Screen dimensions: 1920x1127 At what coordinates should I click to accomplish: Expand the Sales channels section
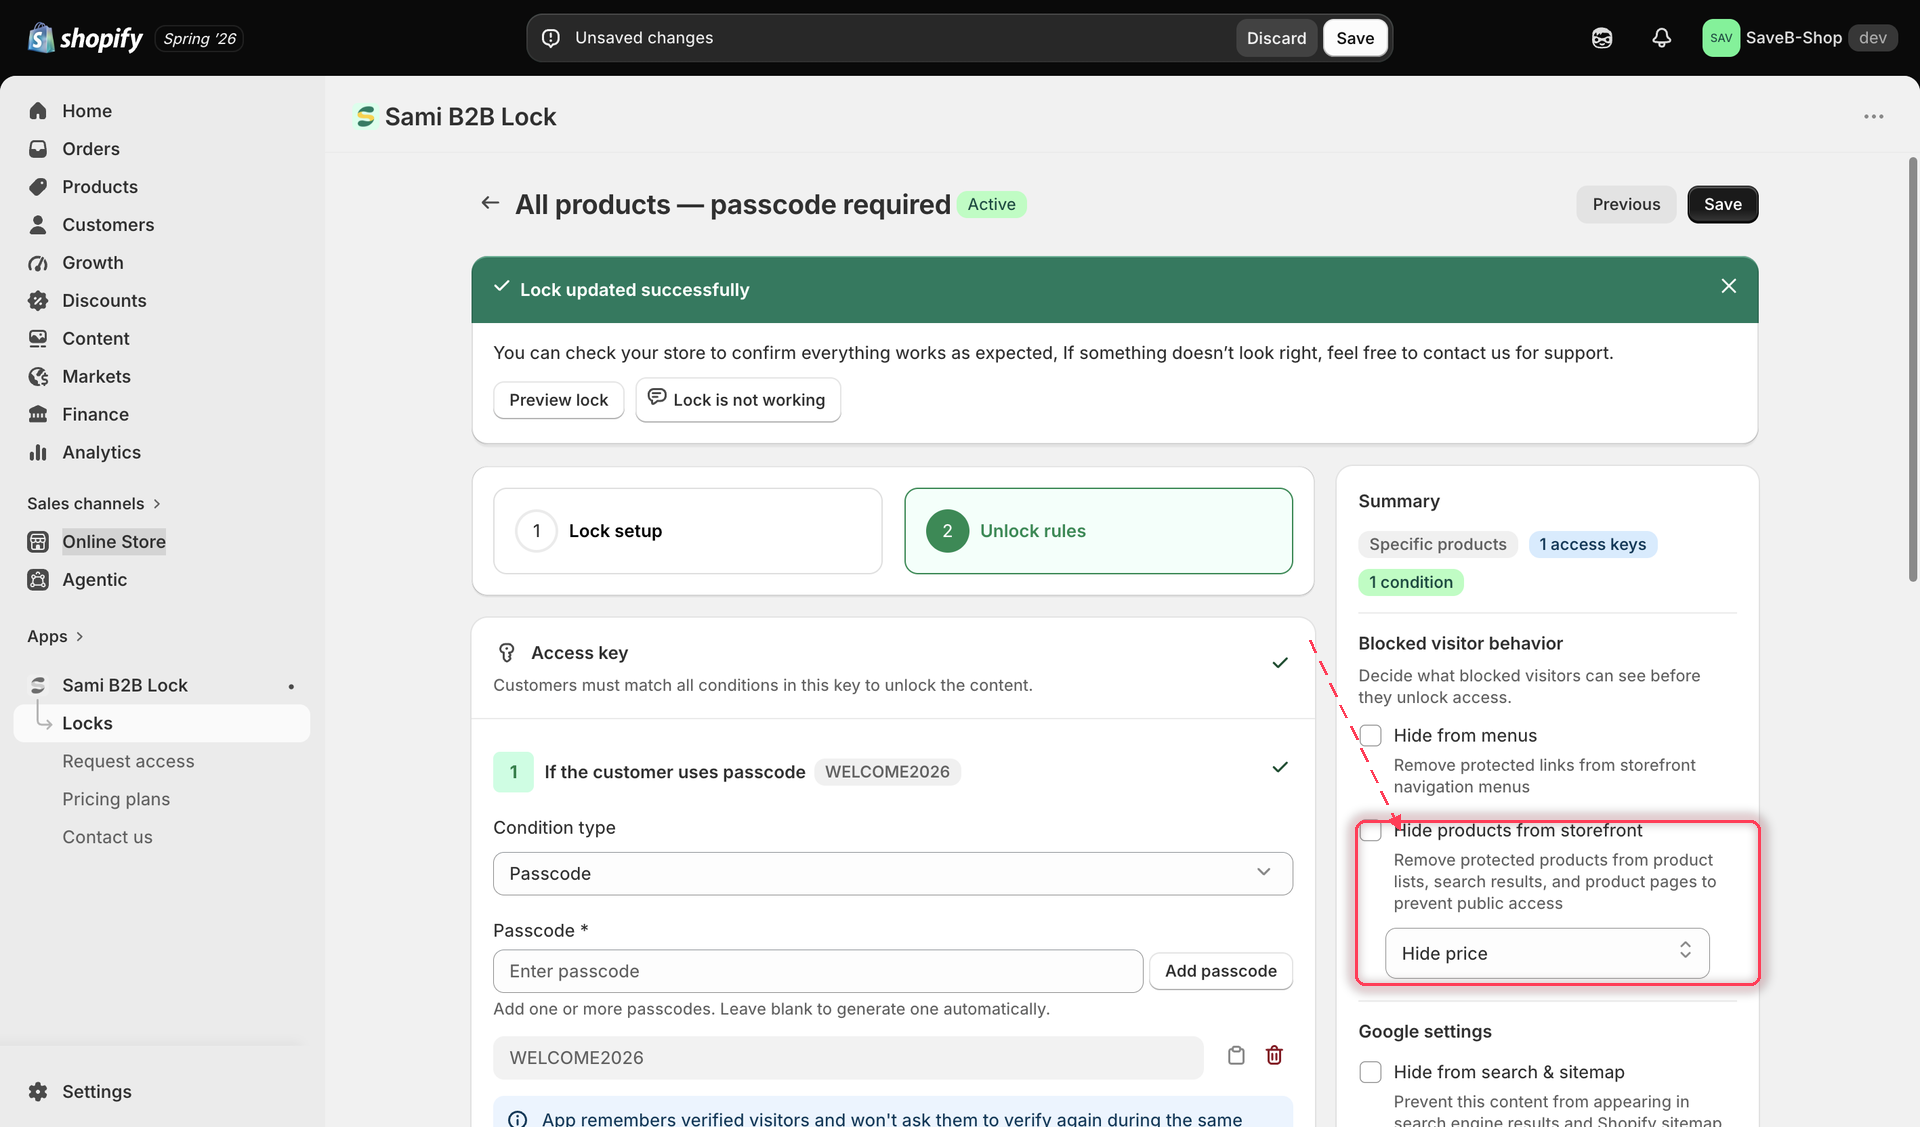coord(94,504)
